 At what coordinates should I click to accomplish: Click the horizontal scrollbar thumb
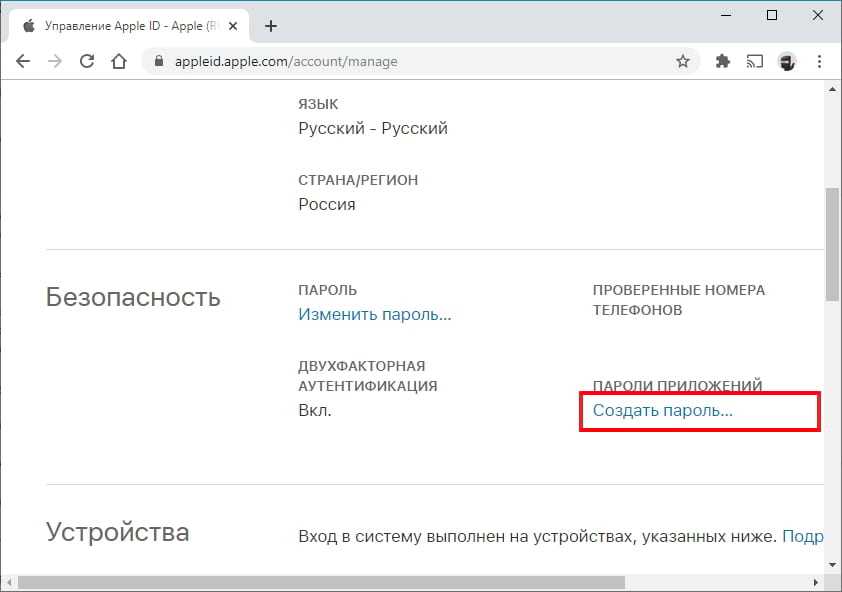(321, 582)
